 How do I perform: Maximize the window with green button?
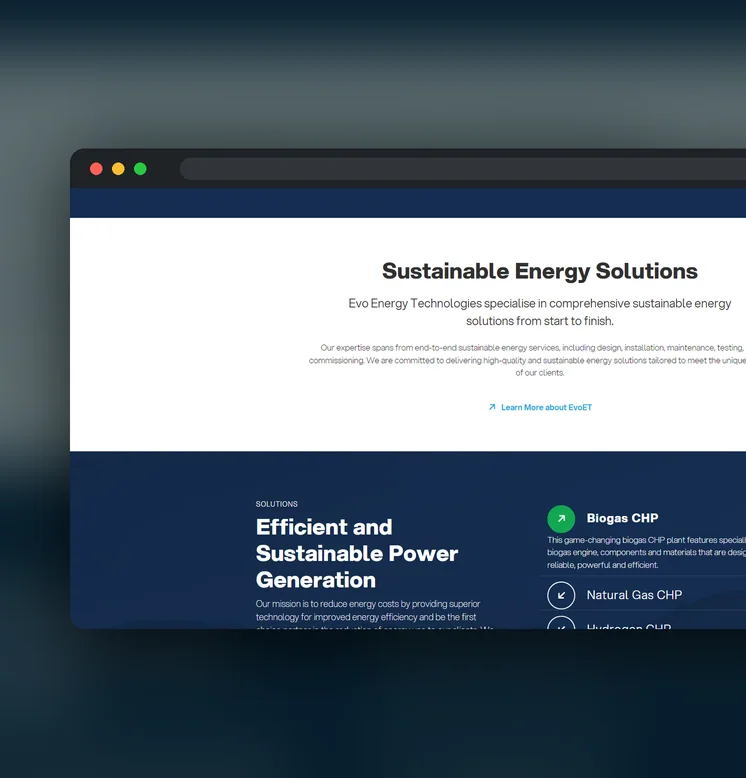tap(140, 169)
